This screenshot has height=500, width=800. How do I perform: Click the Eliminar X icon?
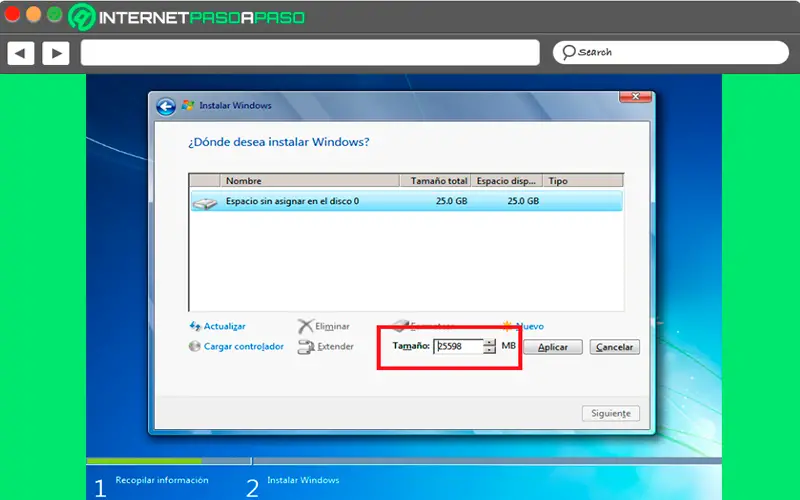(305, 326)
